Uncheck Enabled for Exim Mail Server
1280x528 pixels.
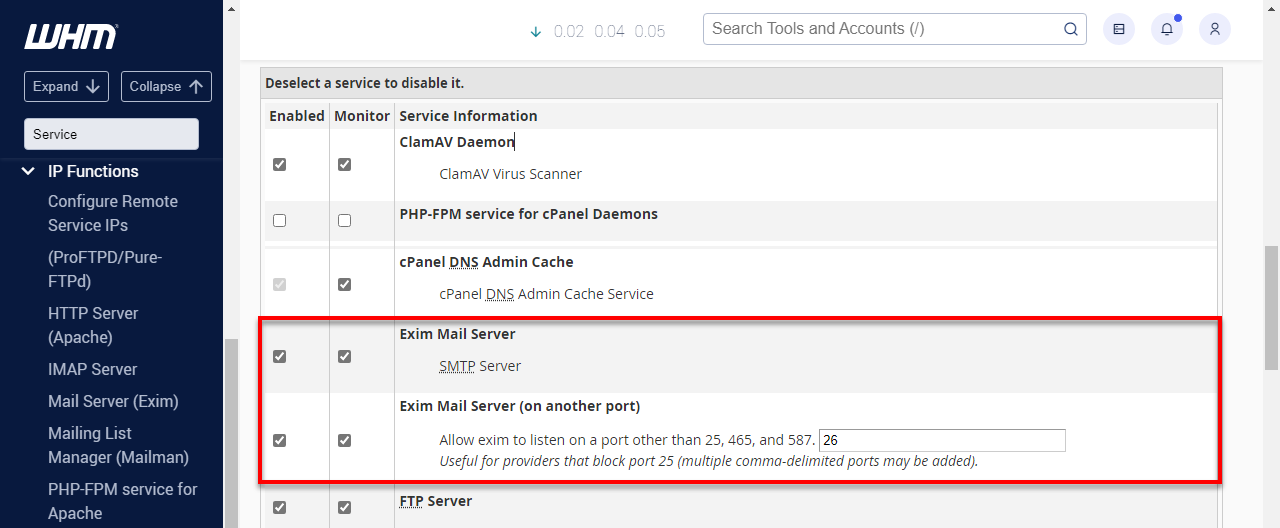(x=279, y=356)
